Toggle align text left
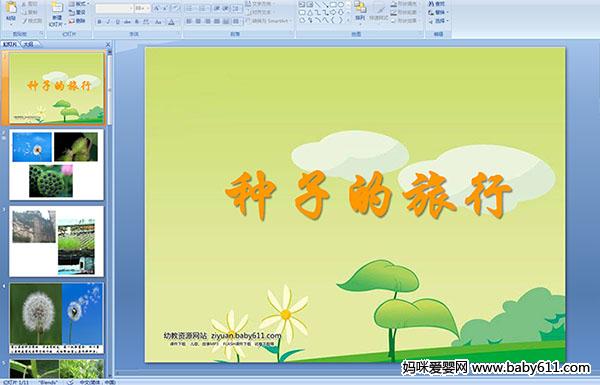Image resolution: width=600 pixels, height=385 pixels. (189, 21)
